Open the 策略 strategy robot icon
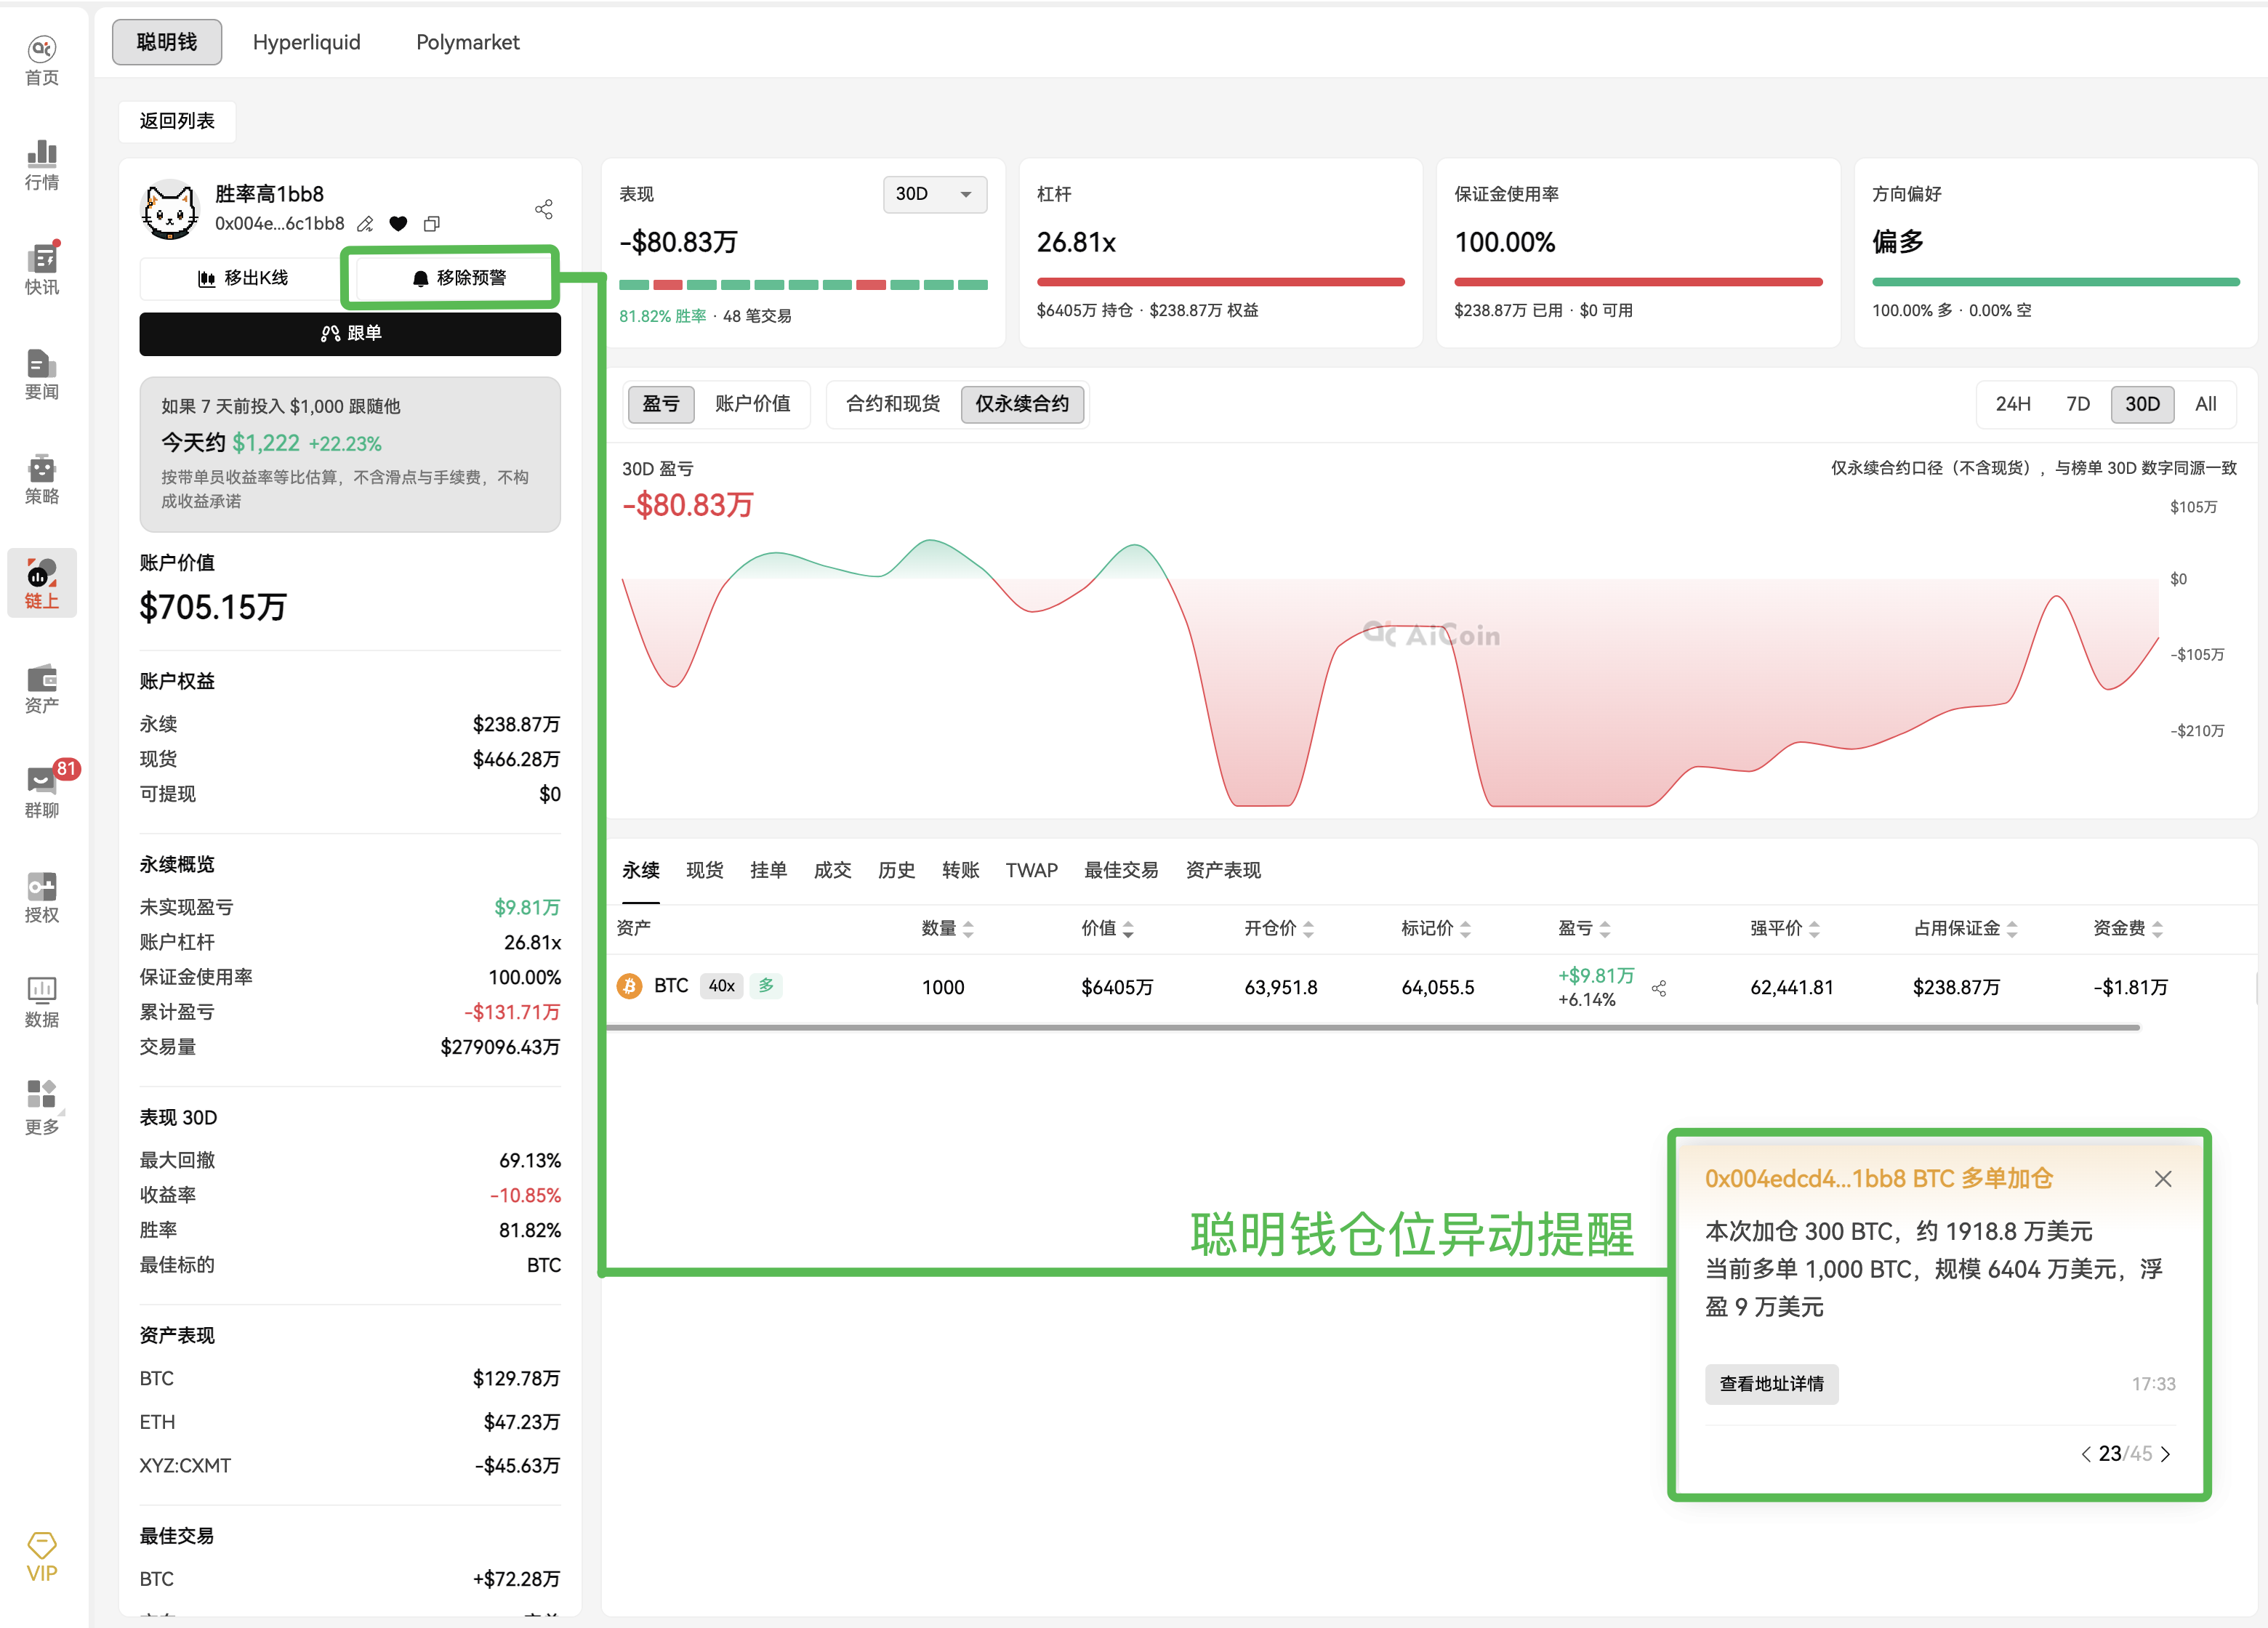This screenshot has width=2268, height=1628. [x=41, y=479]
